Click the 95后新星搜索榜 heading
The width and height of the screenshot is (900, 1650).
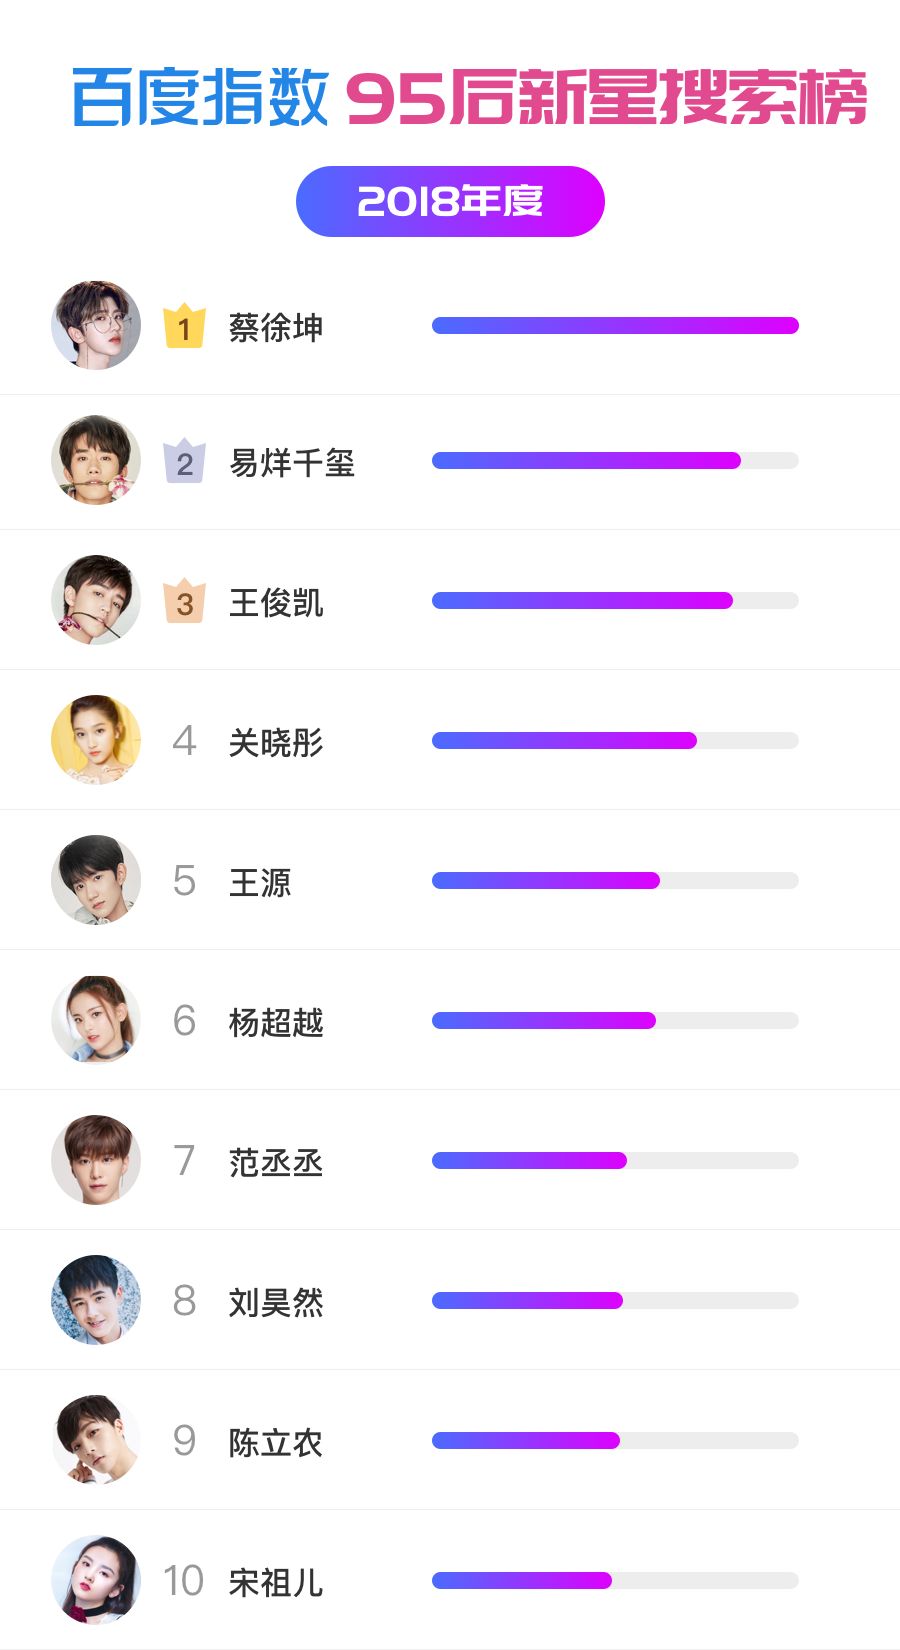[x=606, y=98]
